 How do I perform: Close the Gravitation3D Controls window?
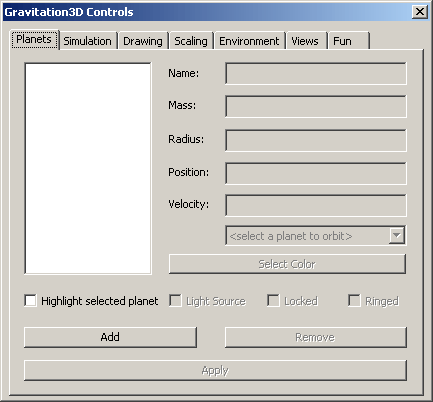[420, 12]
